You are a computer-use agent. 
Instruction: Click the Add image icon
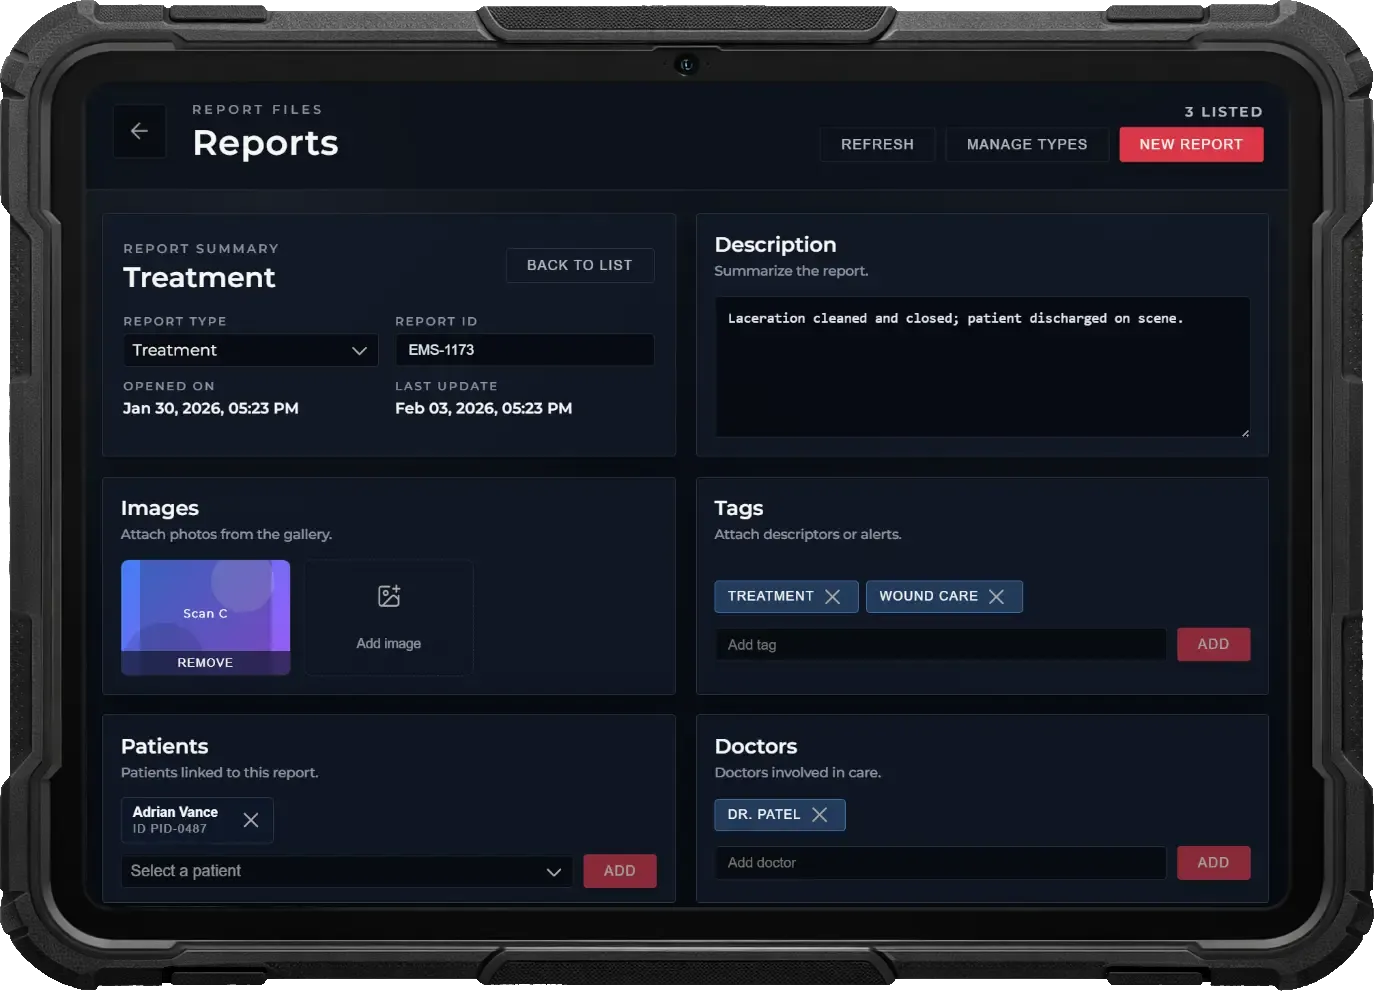pyautogui.click(x=389, y=597)
